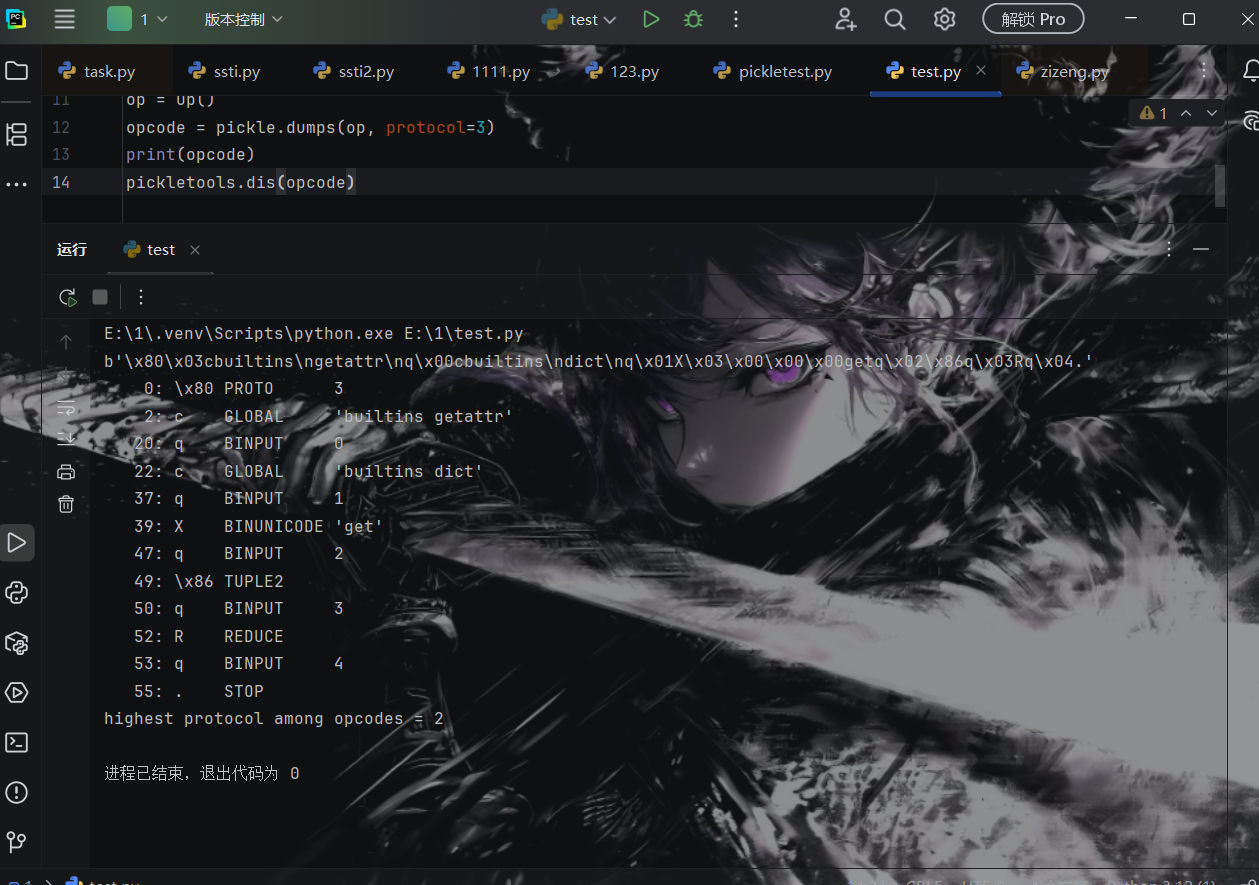Viewport: 1259px width, 885px height.
Task: Click the 解锁 Pro button
Action: [1032, 19]
